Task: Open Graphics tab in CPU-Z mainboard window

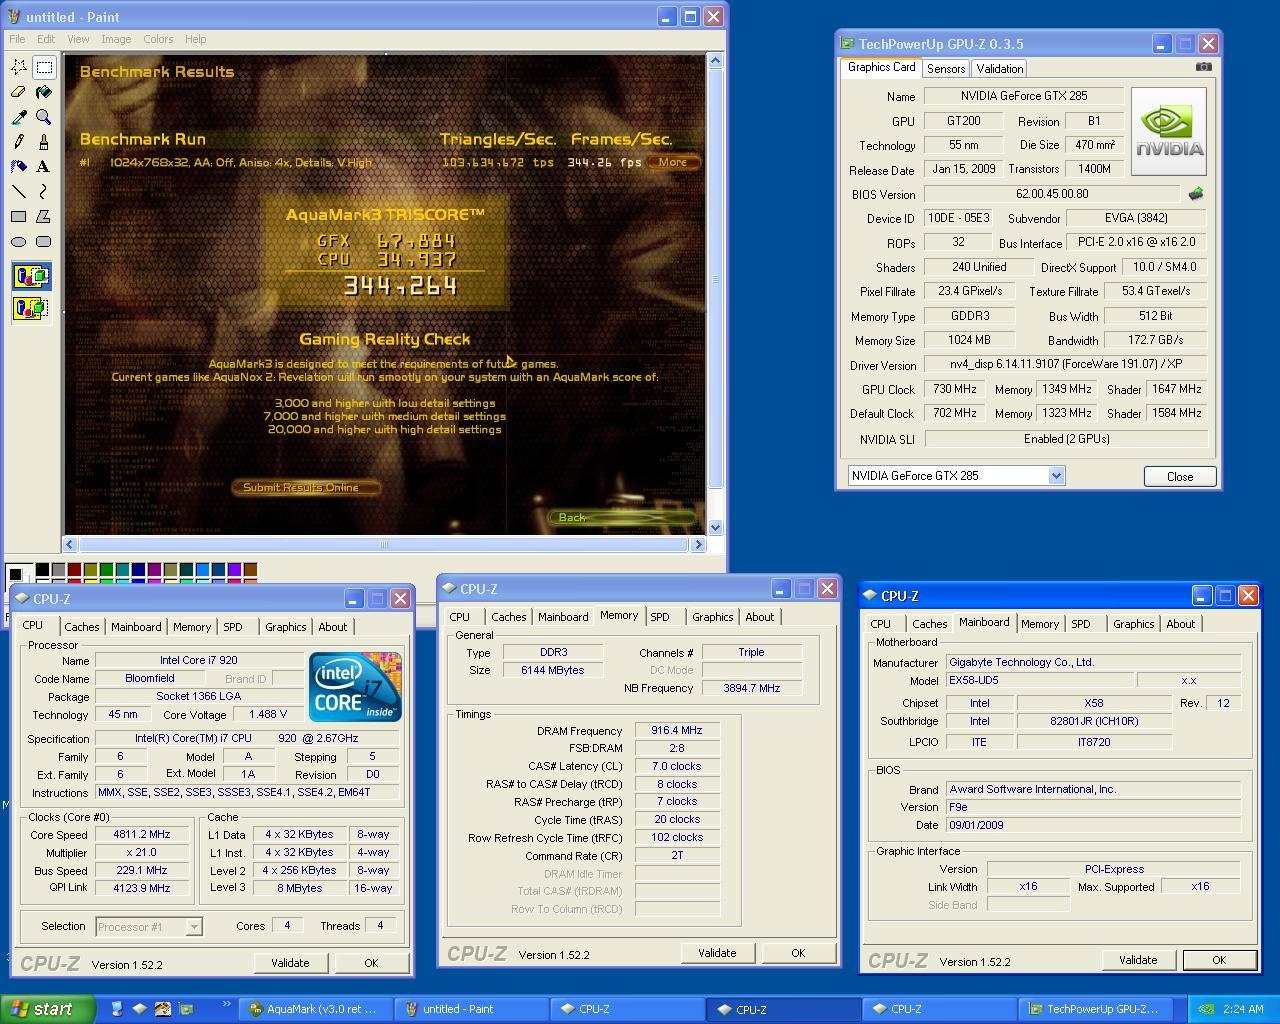Action: (x=1133, y=624)
